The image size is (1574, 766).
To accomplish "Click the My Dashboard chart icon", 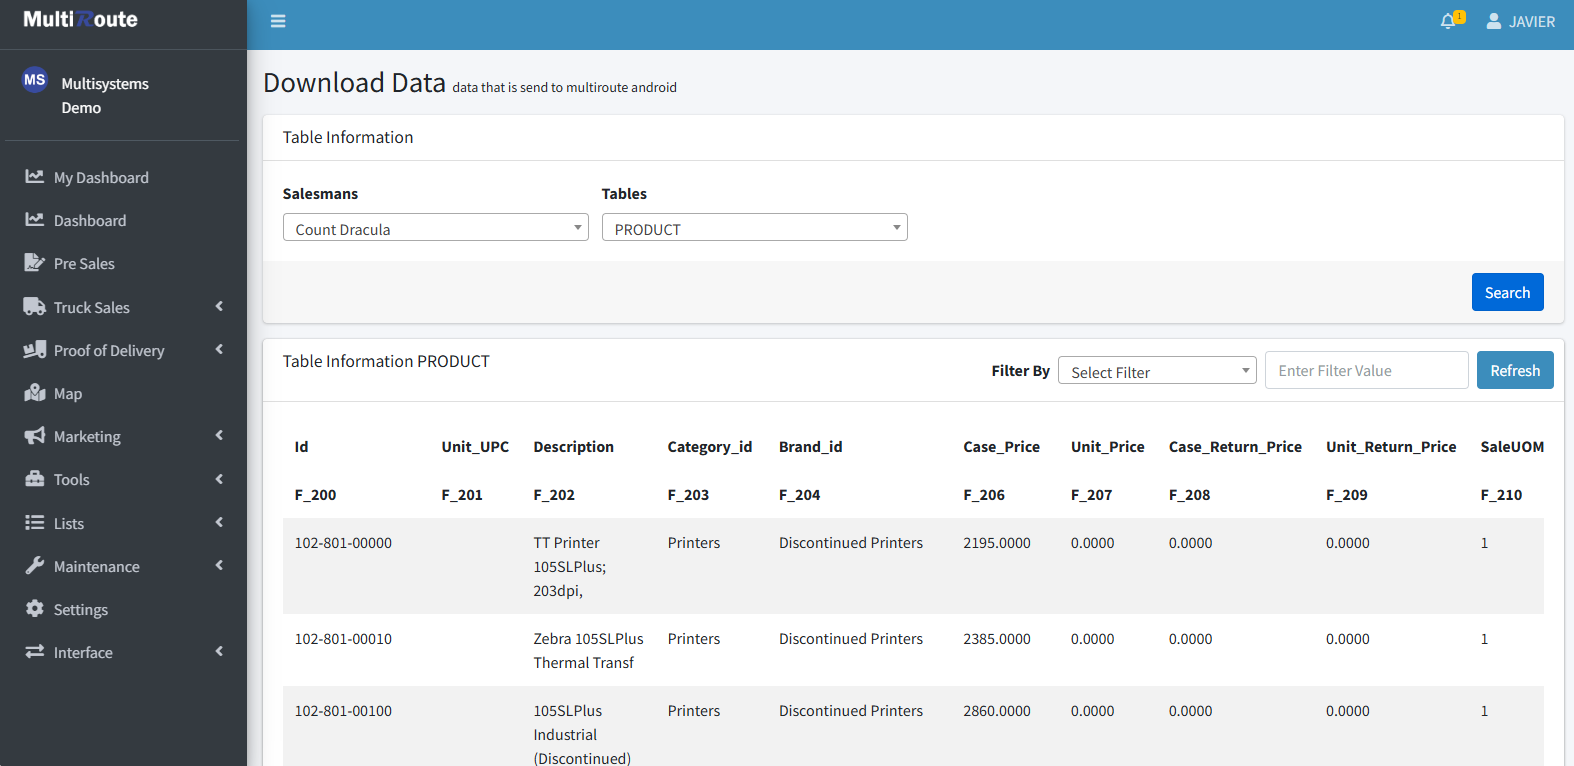I will point(35,177).
